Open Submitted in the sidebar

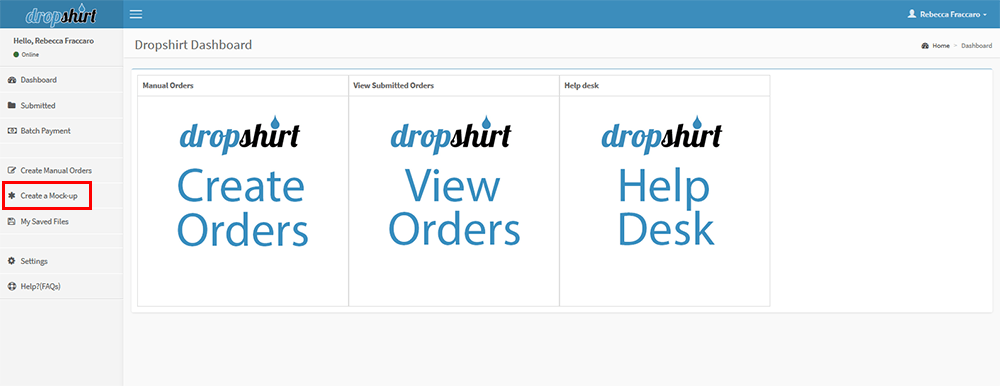pos(61,105)
